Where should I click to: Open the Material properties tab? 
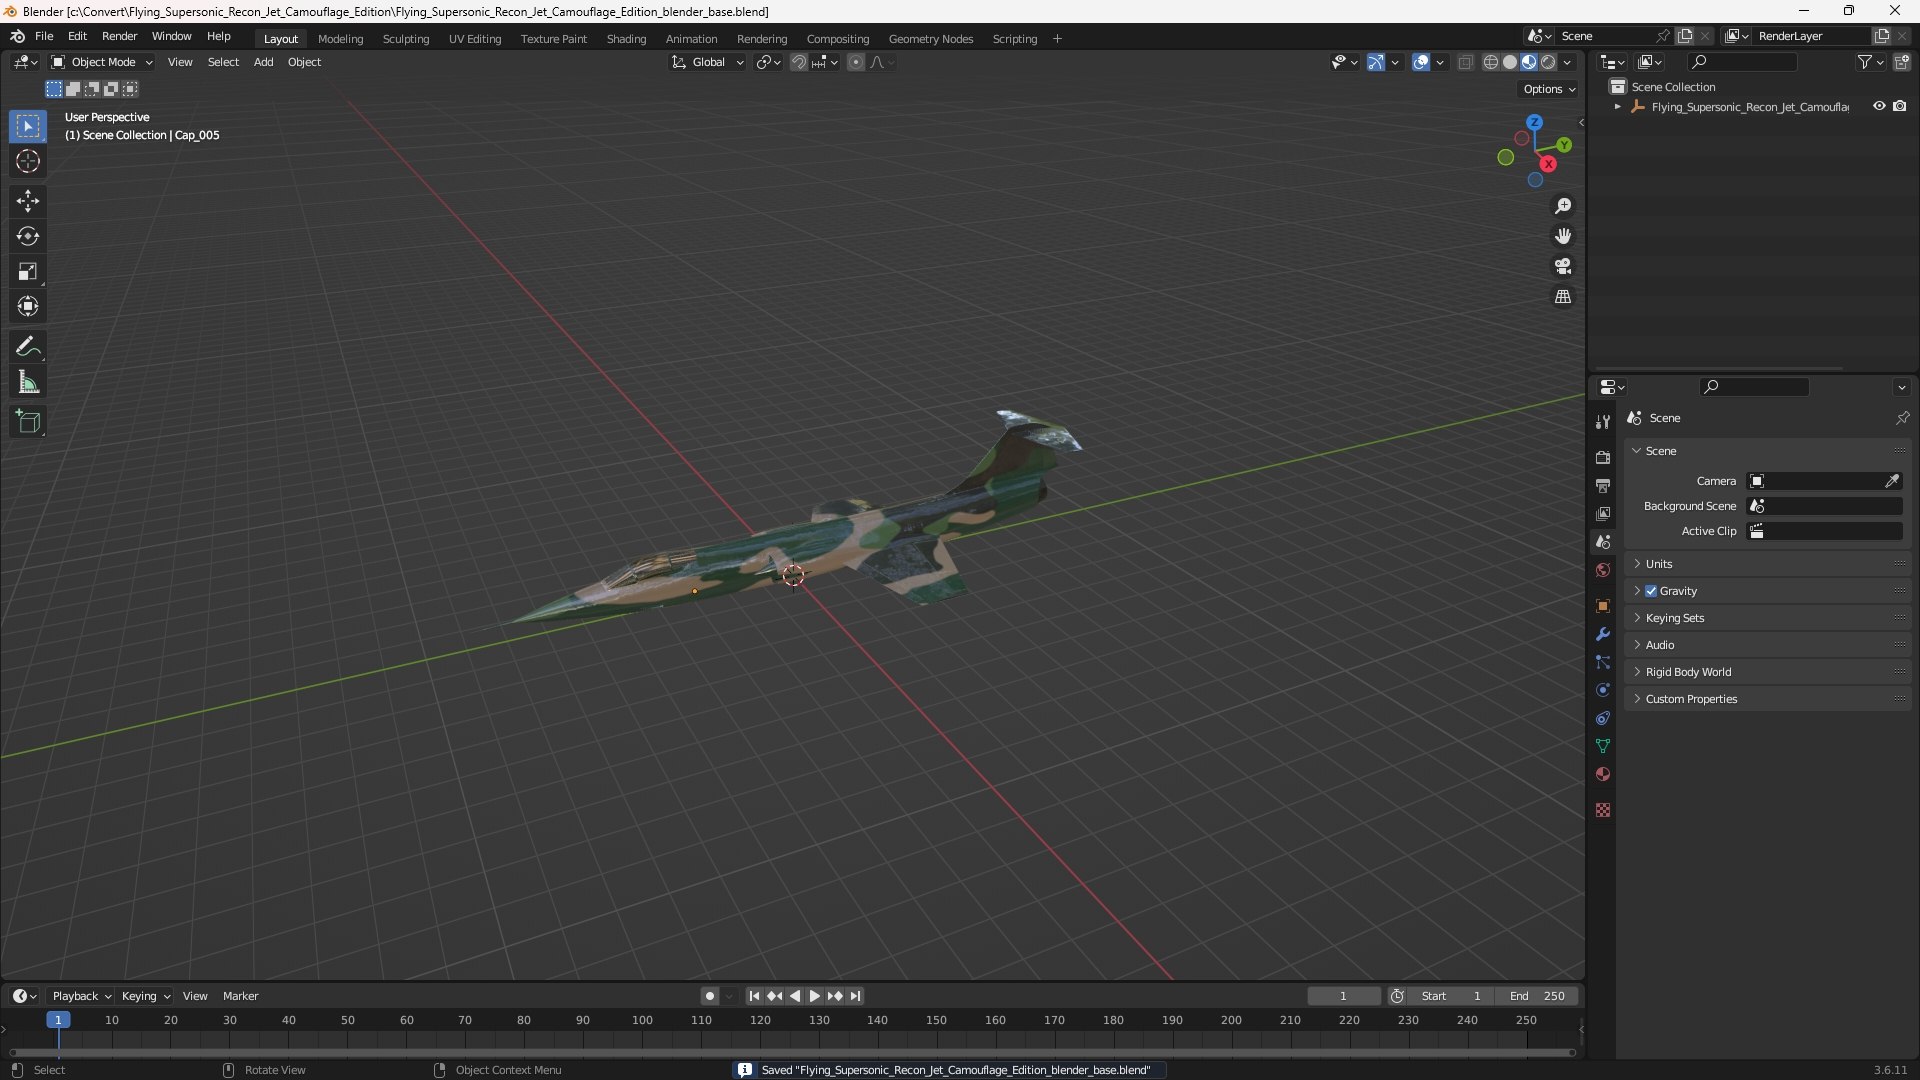pos(1603,774)
